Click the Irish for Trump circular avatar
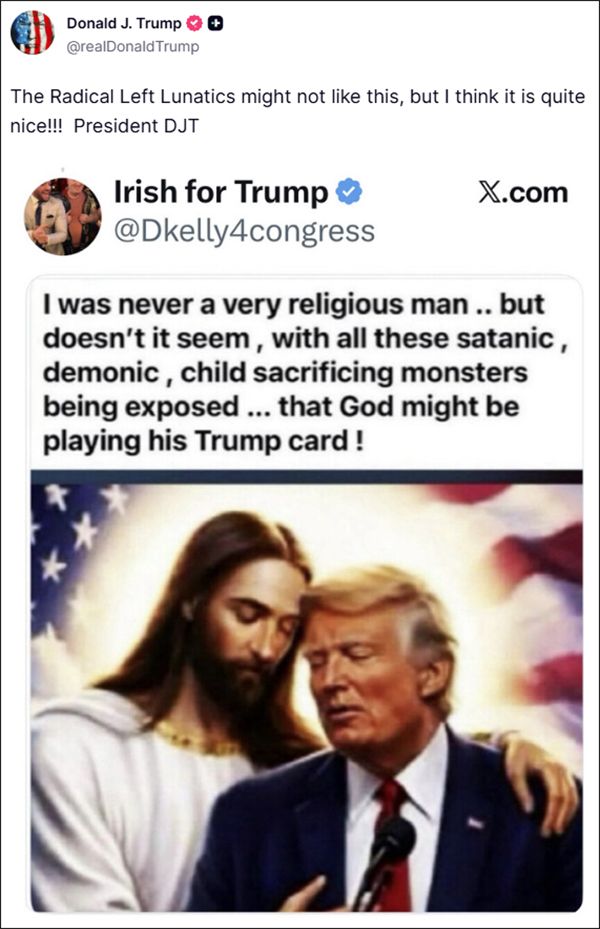The height and width of the screenshot is (929, 600). (62, 216)
